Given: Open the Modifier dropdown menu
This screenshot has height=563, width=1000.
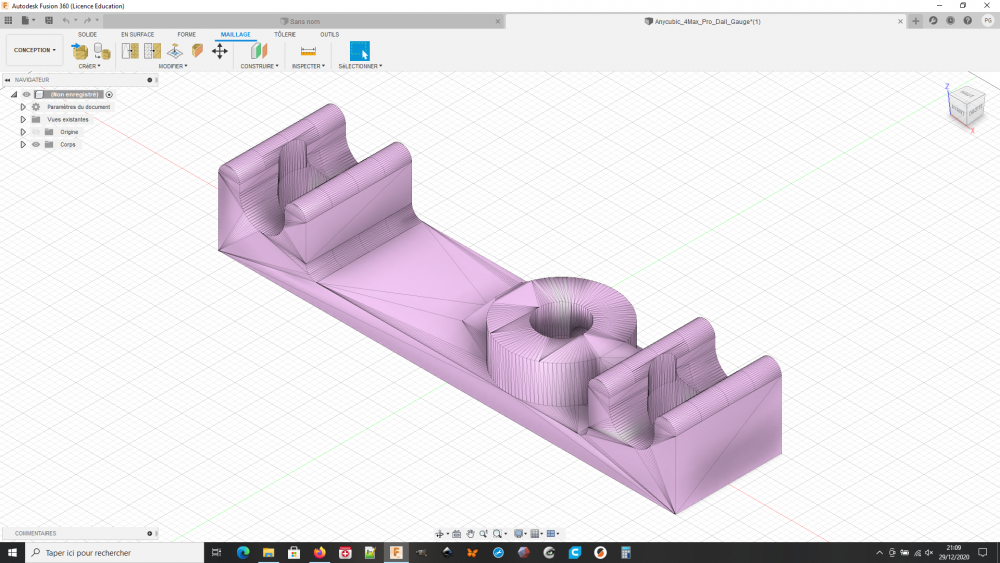Looking at the screenshot, I should pos(172,66).
